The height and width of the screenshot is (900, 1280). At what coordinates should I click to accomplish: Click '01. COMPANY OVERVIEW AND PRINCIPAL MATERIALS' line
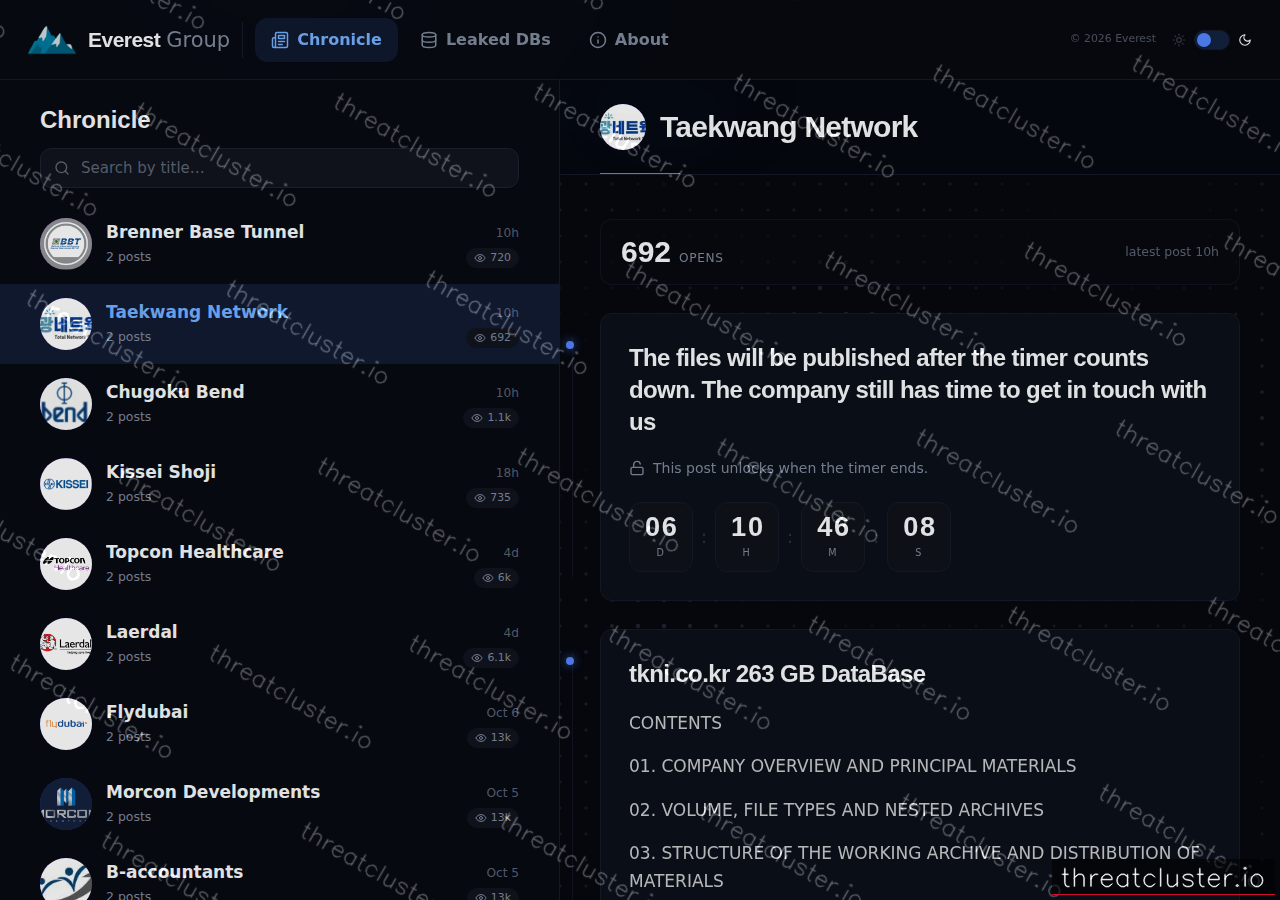coord(853,766)
